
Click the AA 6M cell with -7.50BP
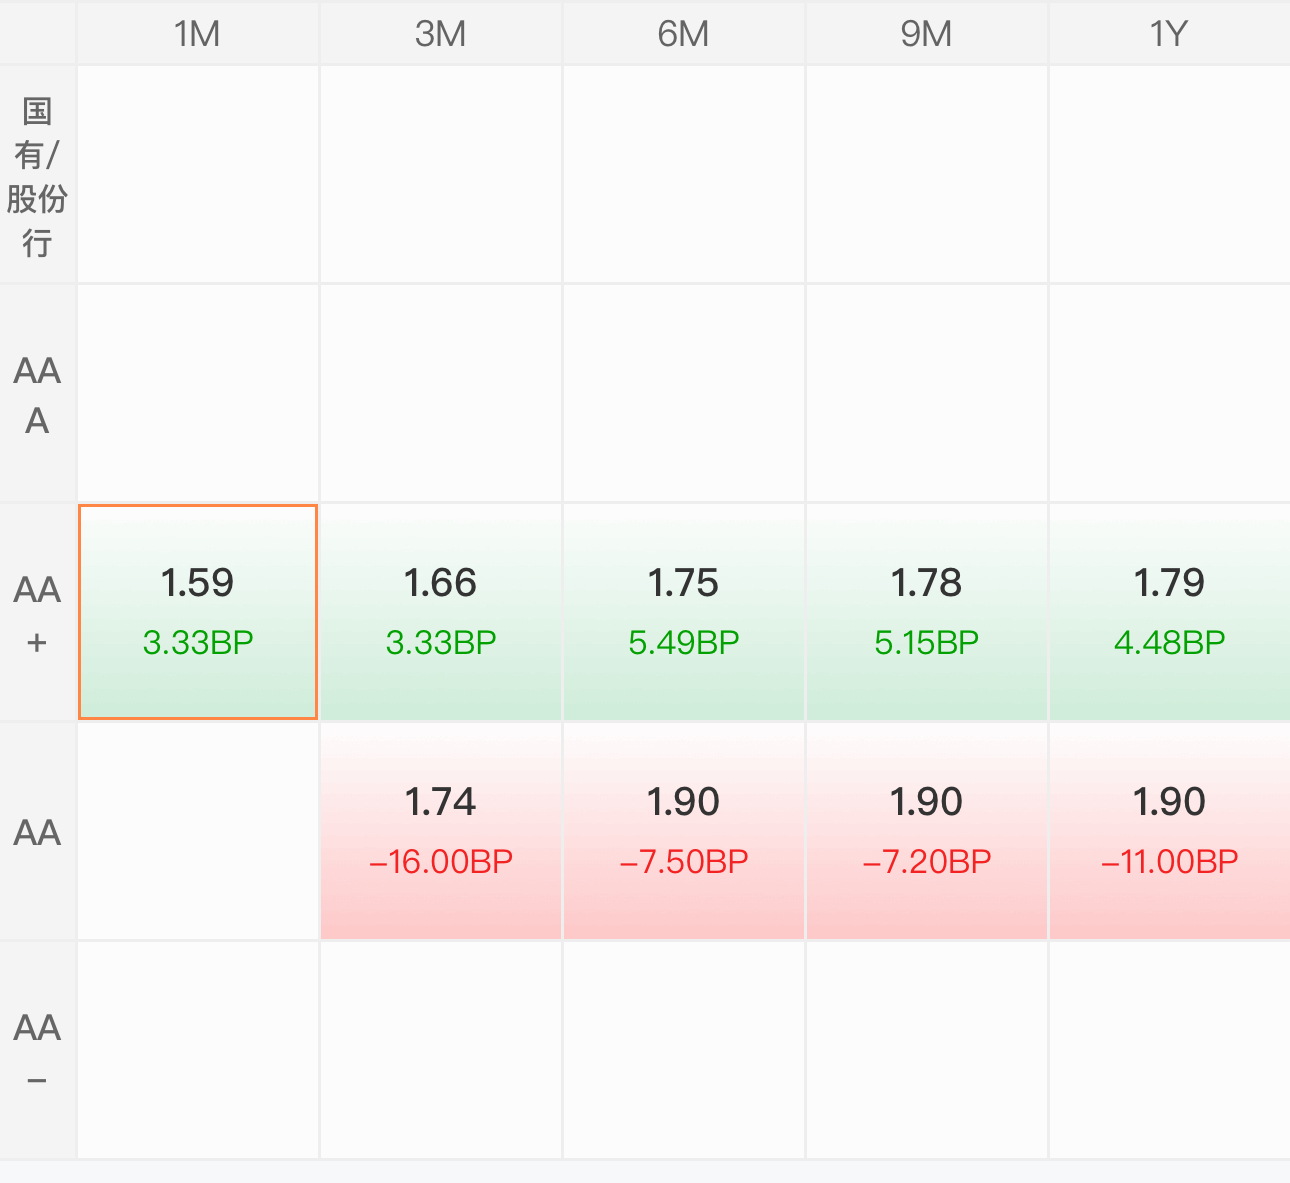point(684,831)
